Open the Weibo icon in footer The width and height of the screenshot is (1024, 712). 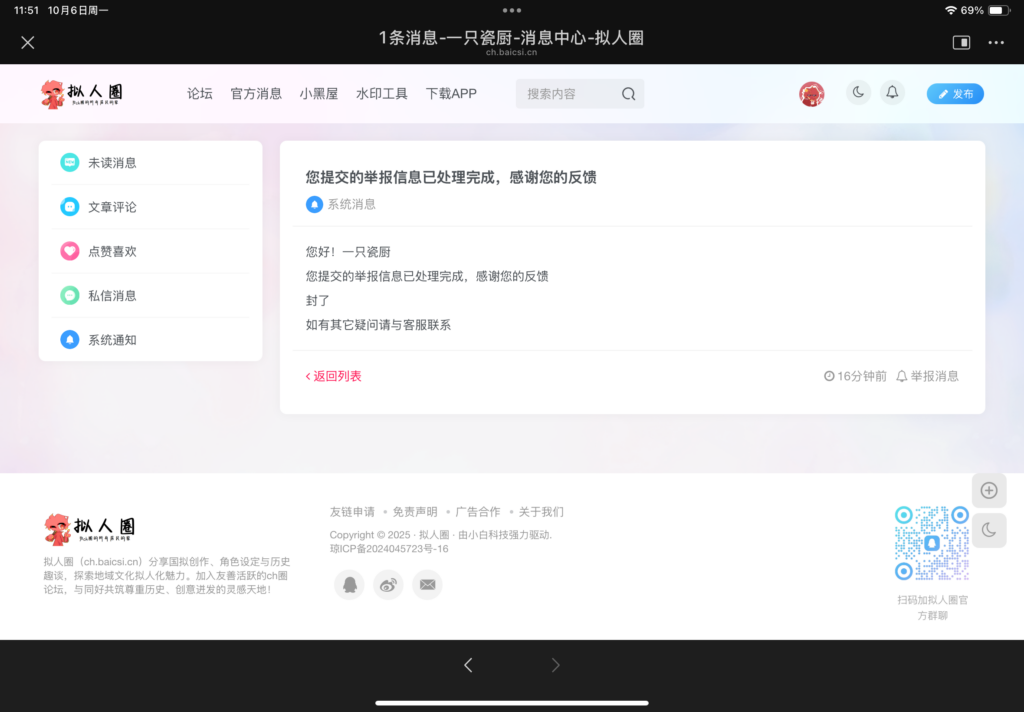click(388, 584)
